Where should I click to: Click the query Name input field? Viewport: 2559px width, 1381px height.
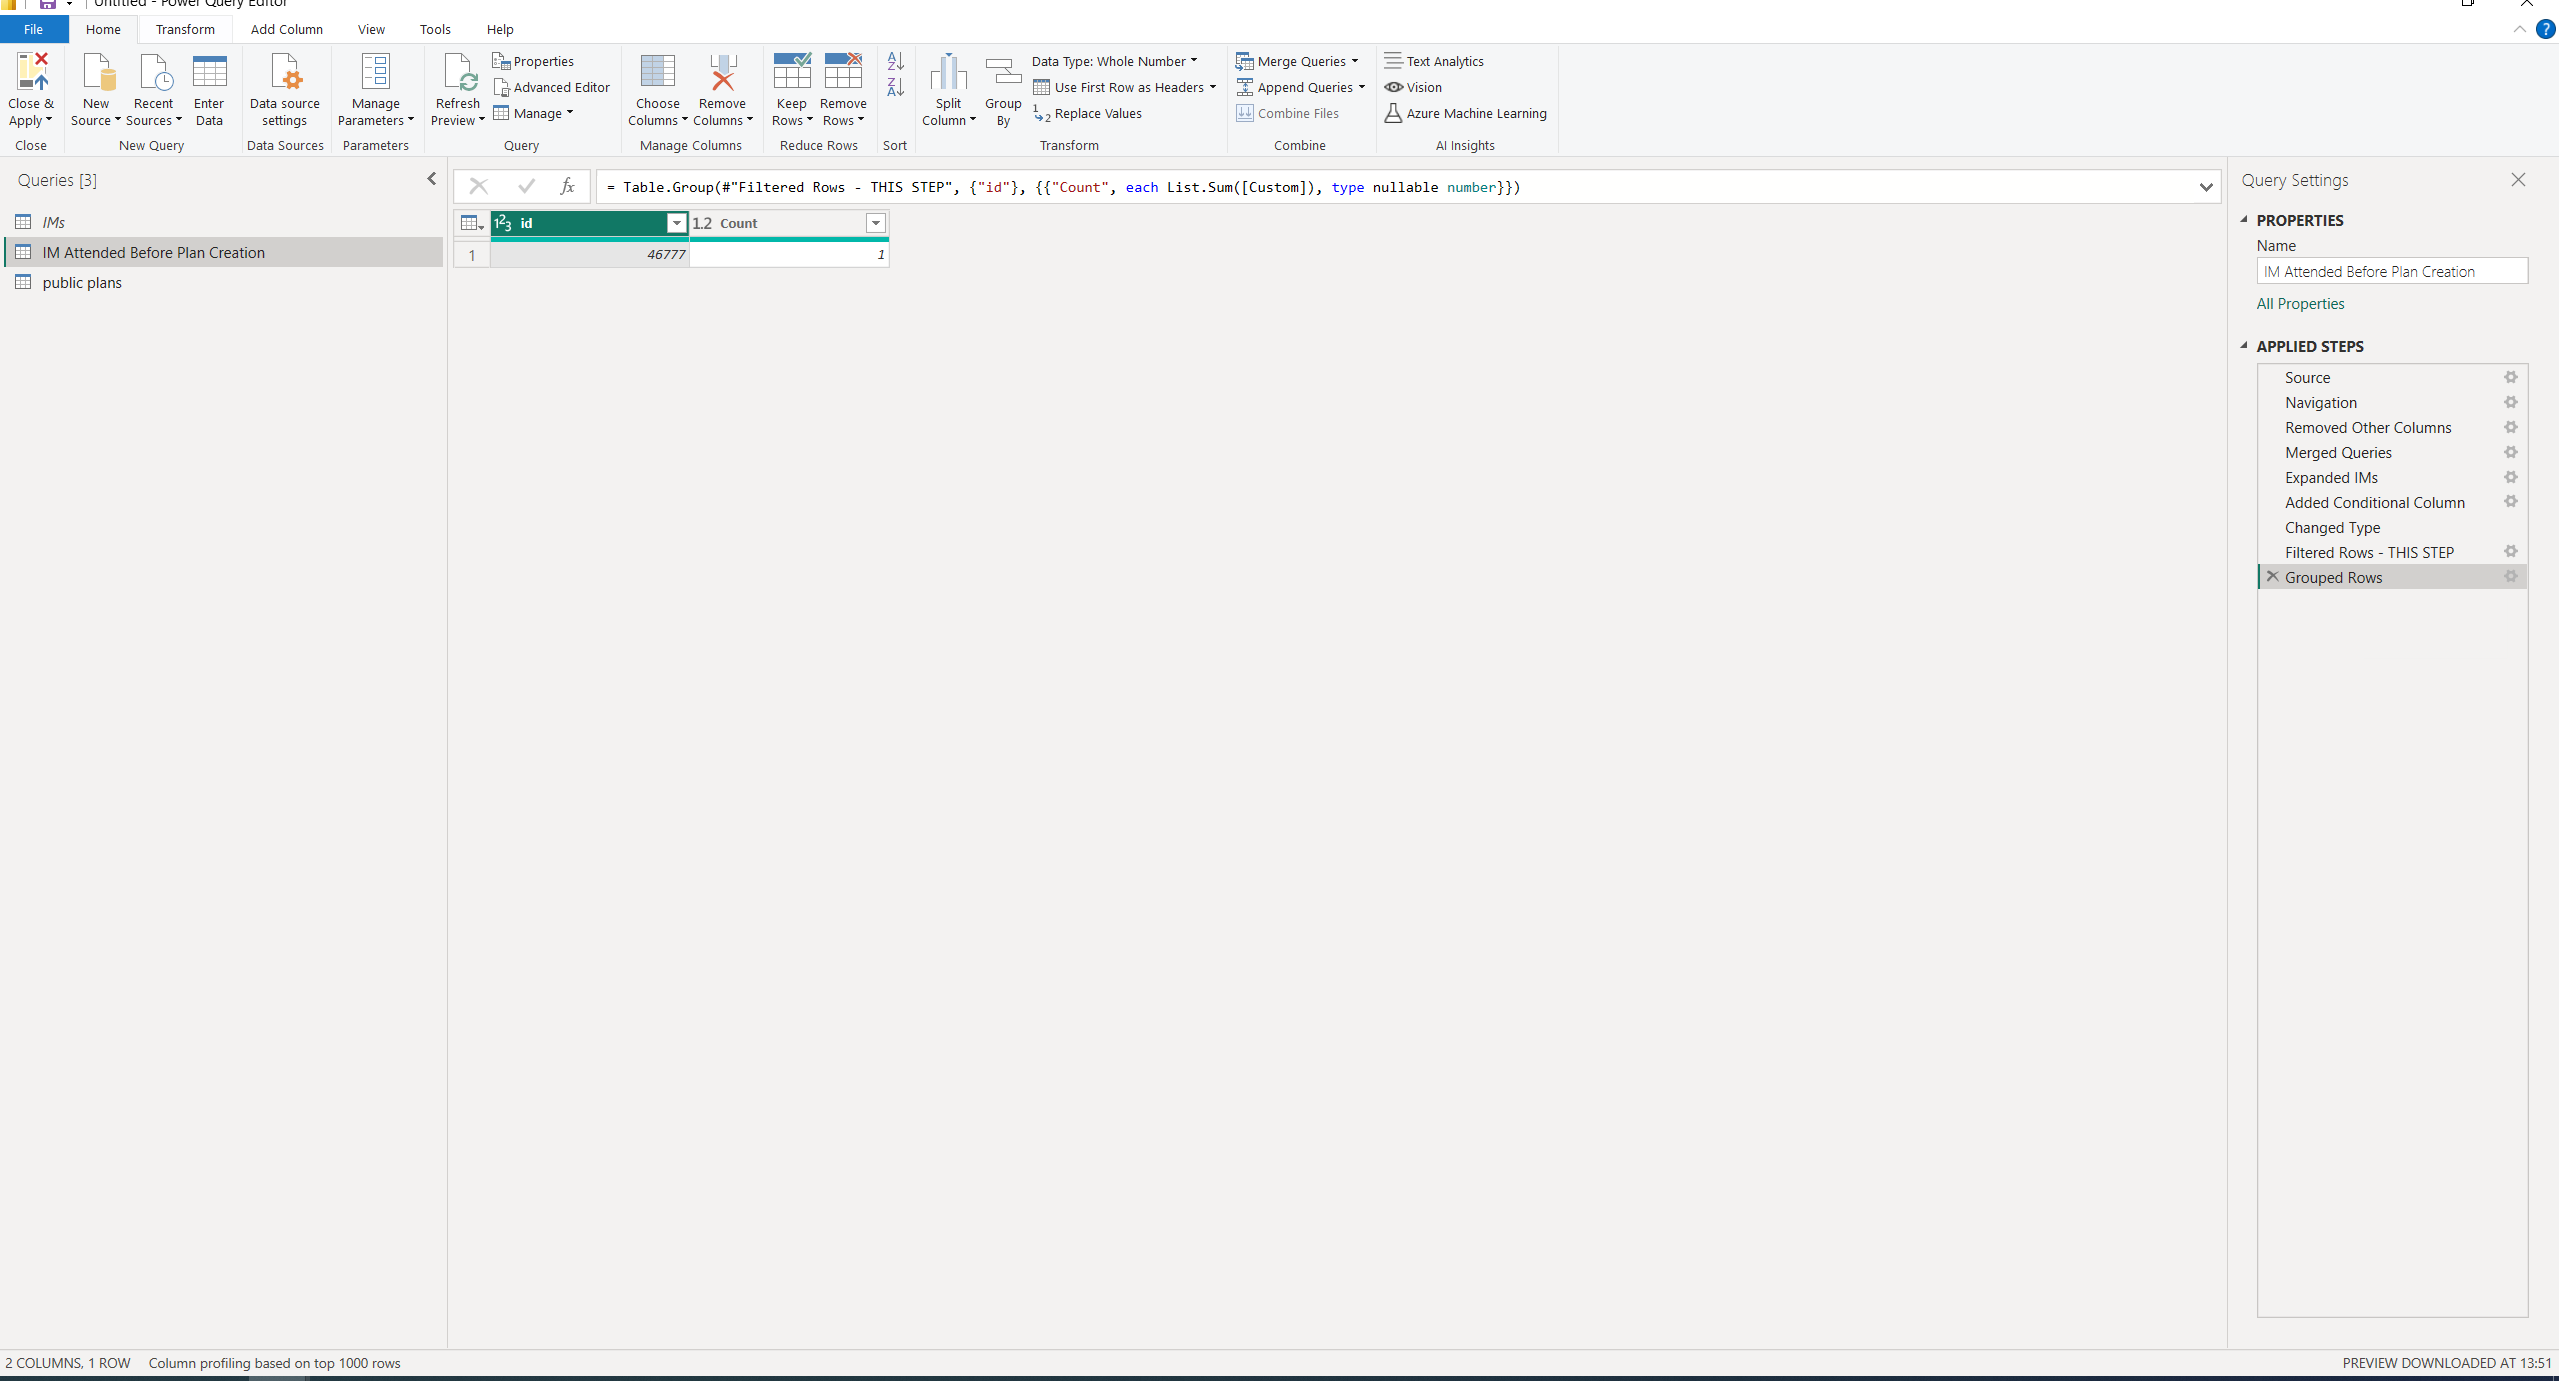[2391, 271]
